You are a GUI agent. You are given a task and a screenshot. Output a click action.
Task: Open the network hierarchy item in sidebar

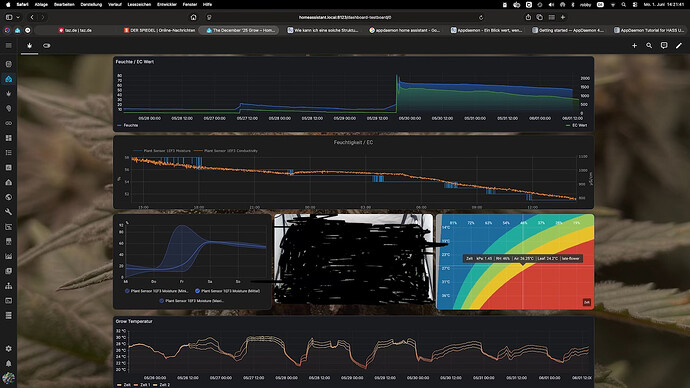coord(8,286)
